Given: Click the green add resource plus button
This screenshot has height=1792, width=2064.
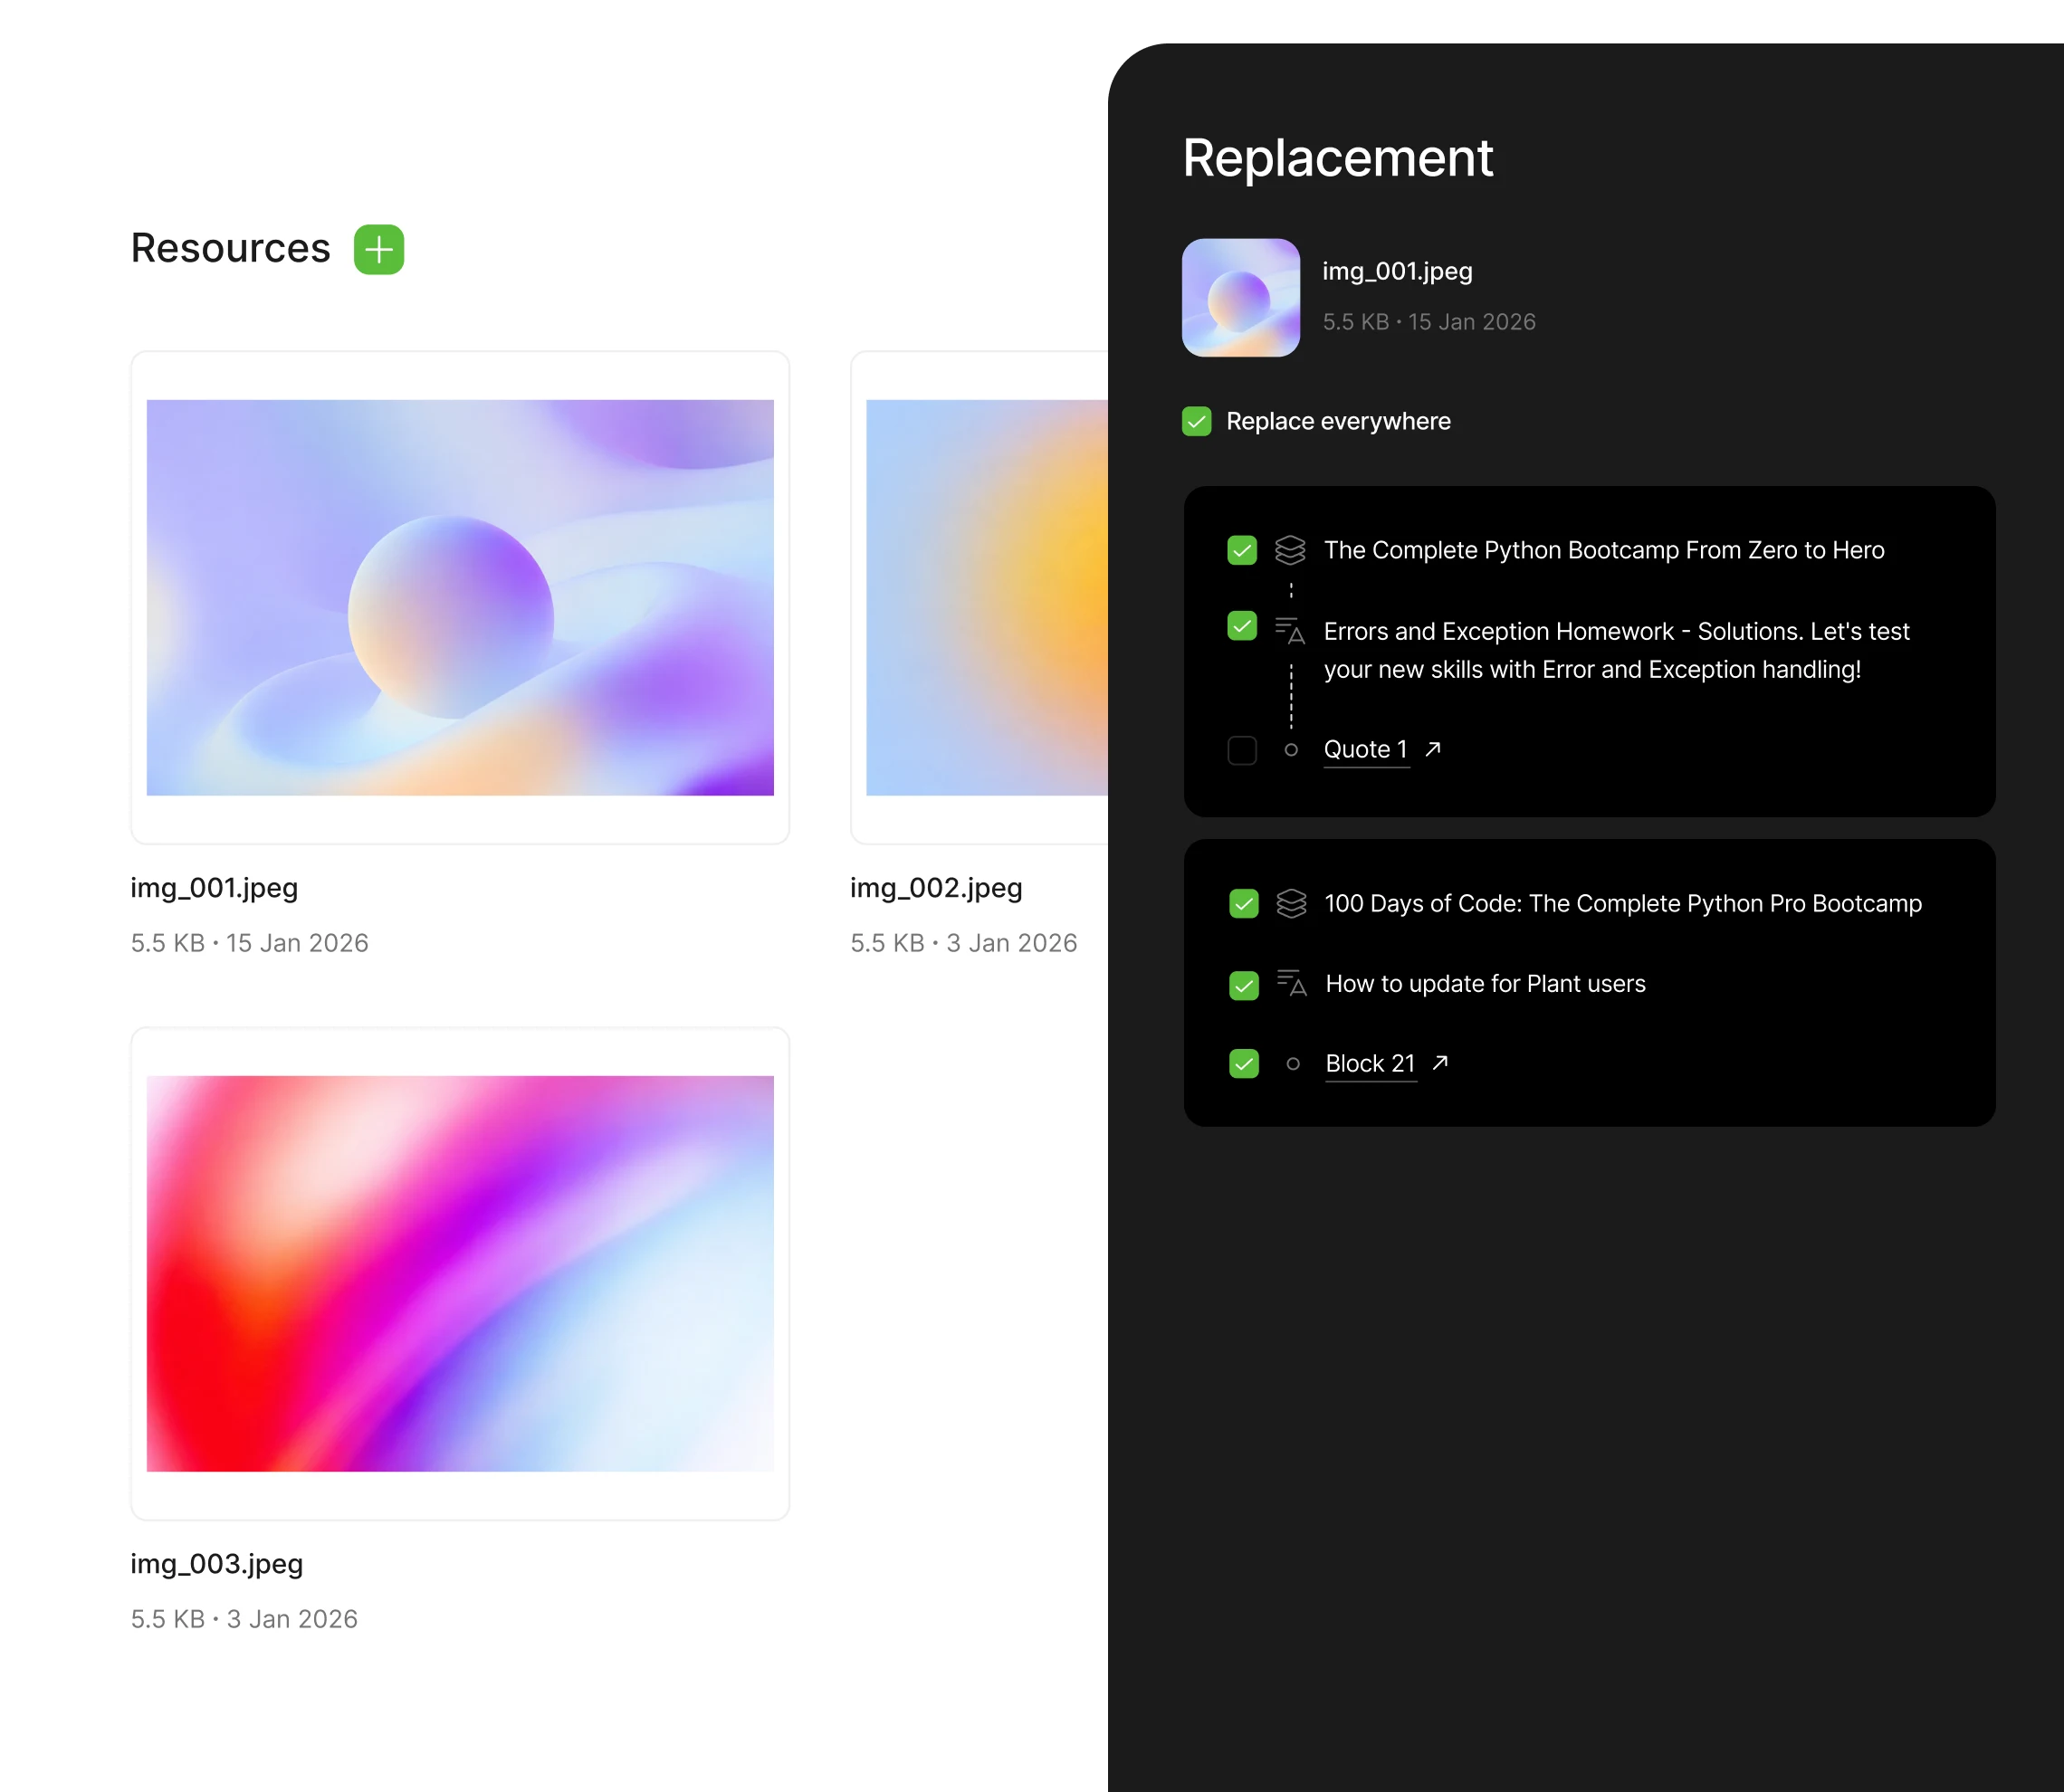Looking at the screenshot, I should [378, 249].
